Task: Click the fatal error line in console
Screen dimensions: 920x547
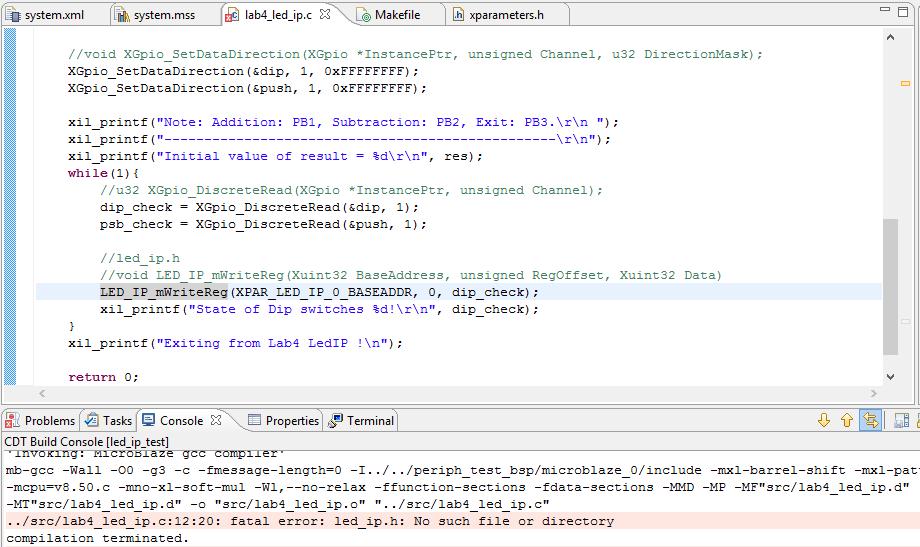Action: tap(310, 521)
